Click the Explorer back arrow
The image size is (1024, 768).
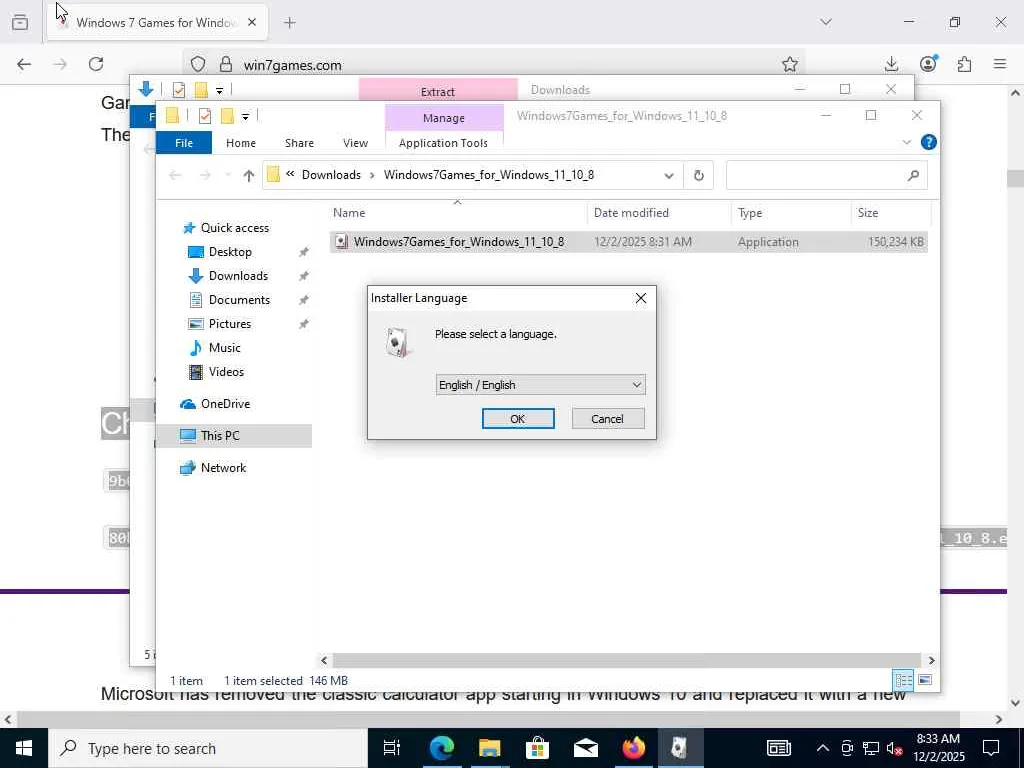pos(175,175)
